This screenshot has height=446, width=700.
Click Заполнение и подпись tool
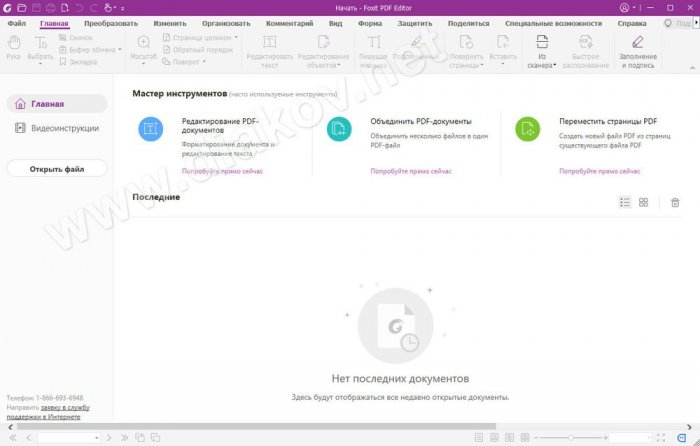tap(638, 52)
